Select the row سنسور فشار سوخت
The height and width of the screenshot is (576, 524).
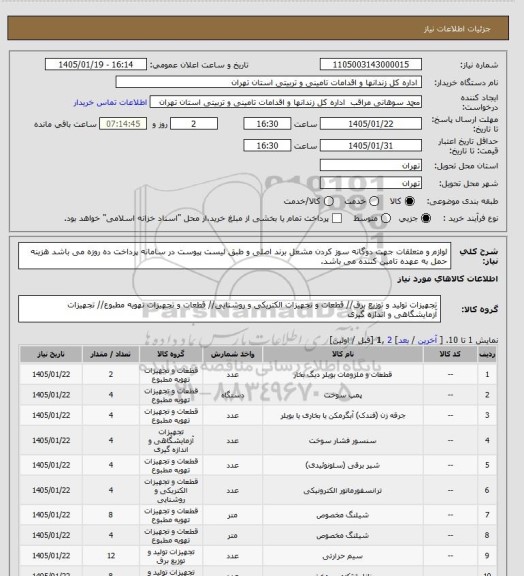[258, 440]
